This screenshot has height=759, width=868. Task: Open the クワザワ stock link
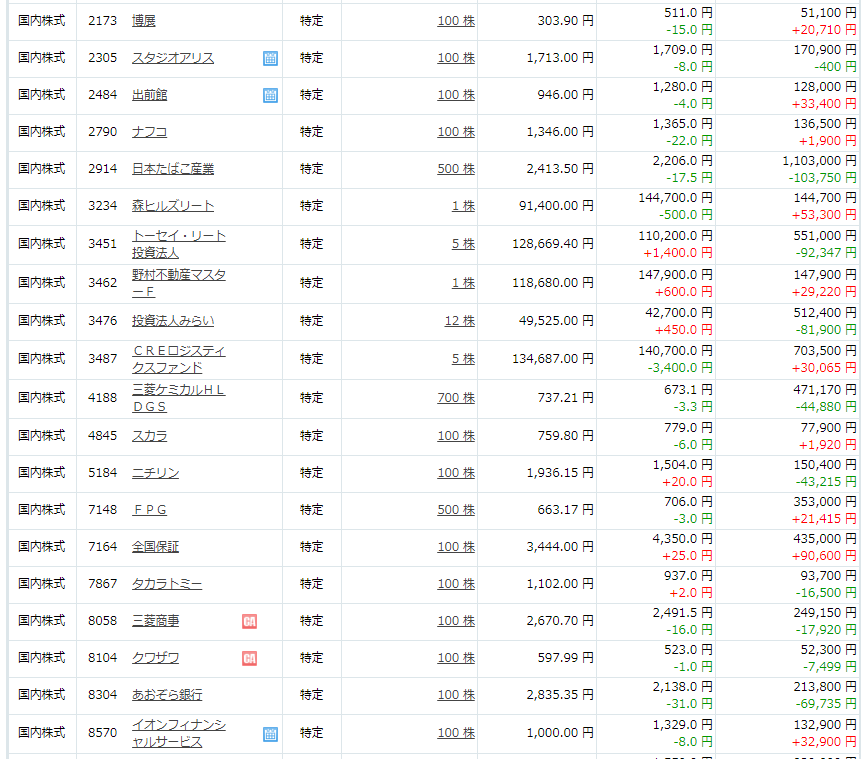[156, 658]
